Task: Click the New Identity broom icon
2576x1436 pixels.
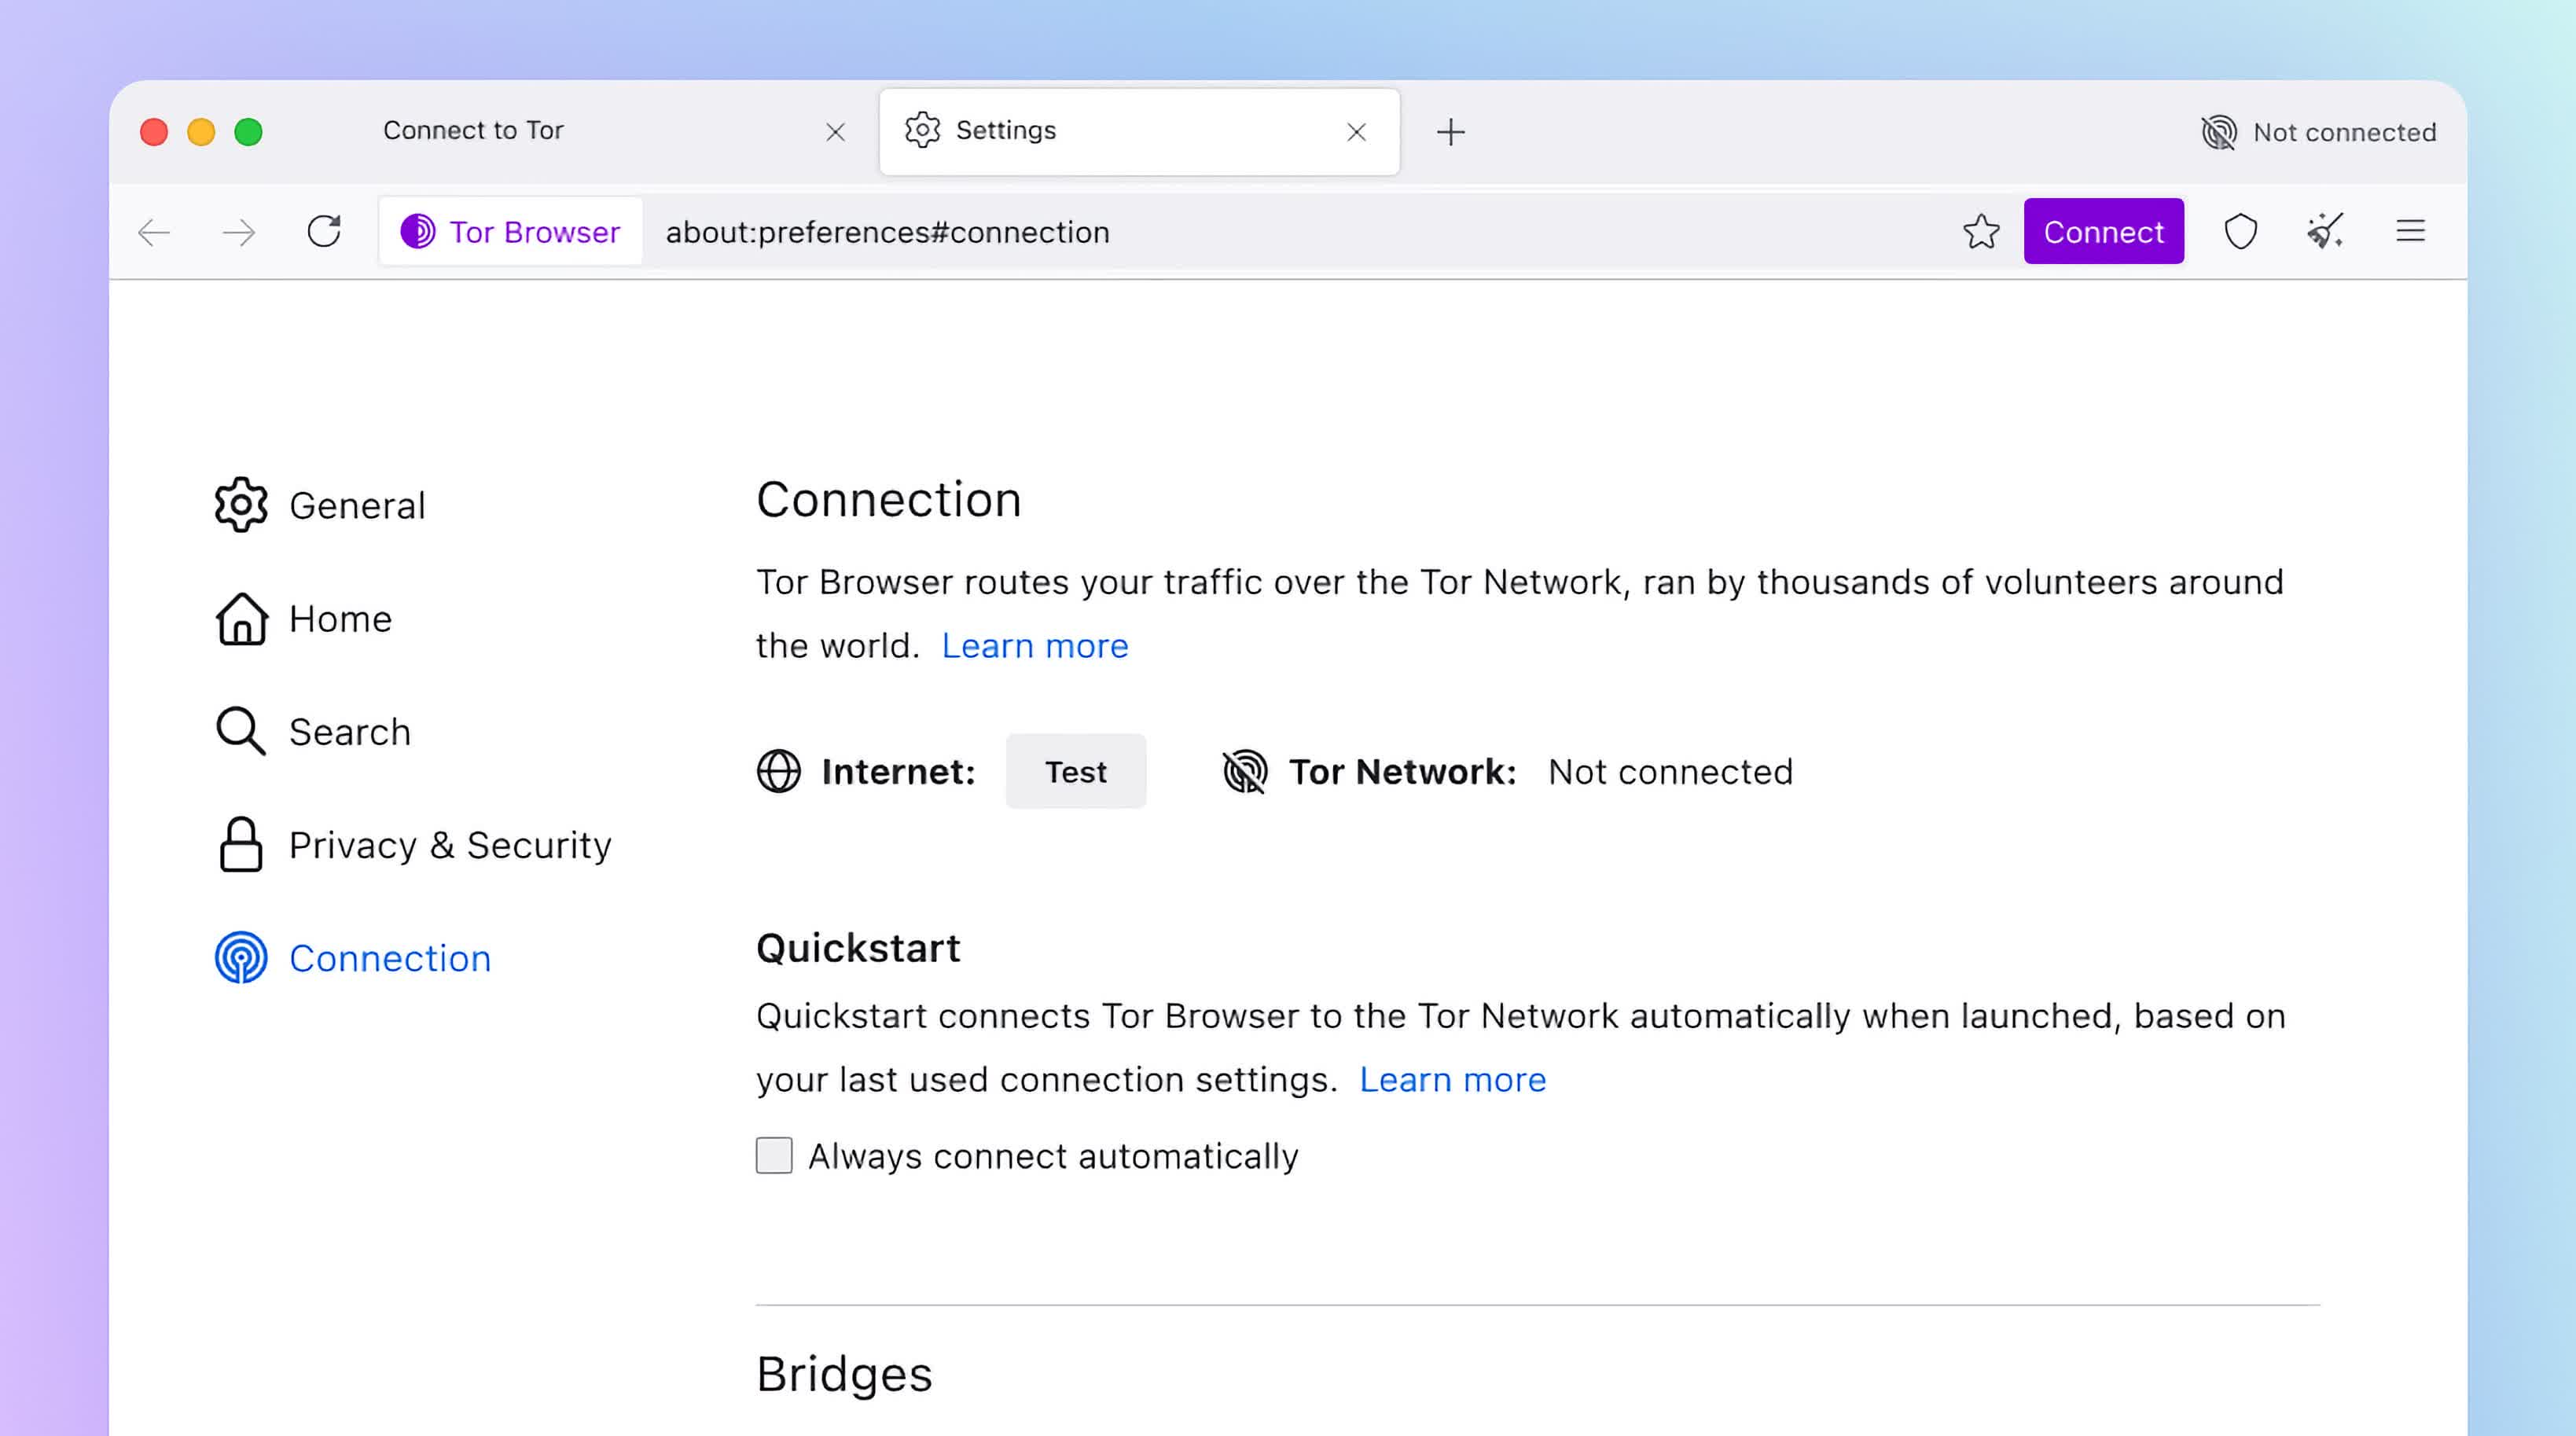Action: (2325, 231)
